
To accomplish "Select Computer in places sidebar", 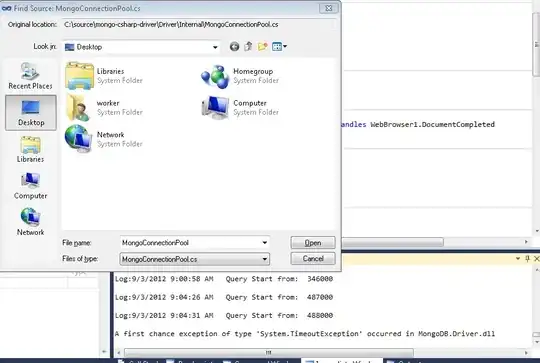I will (30, 186).
